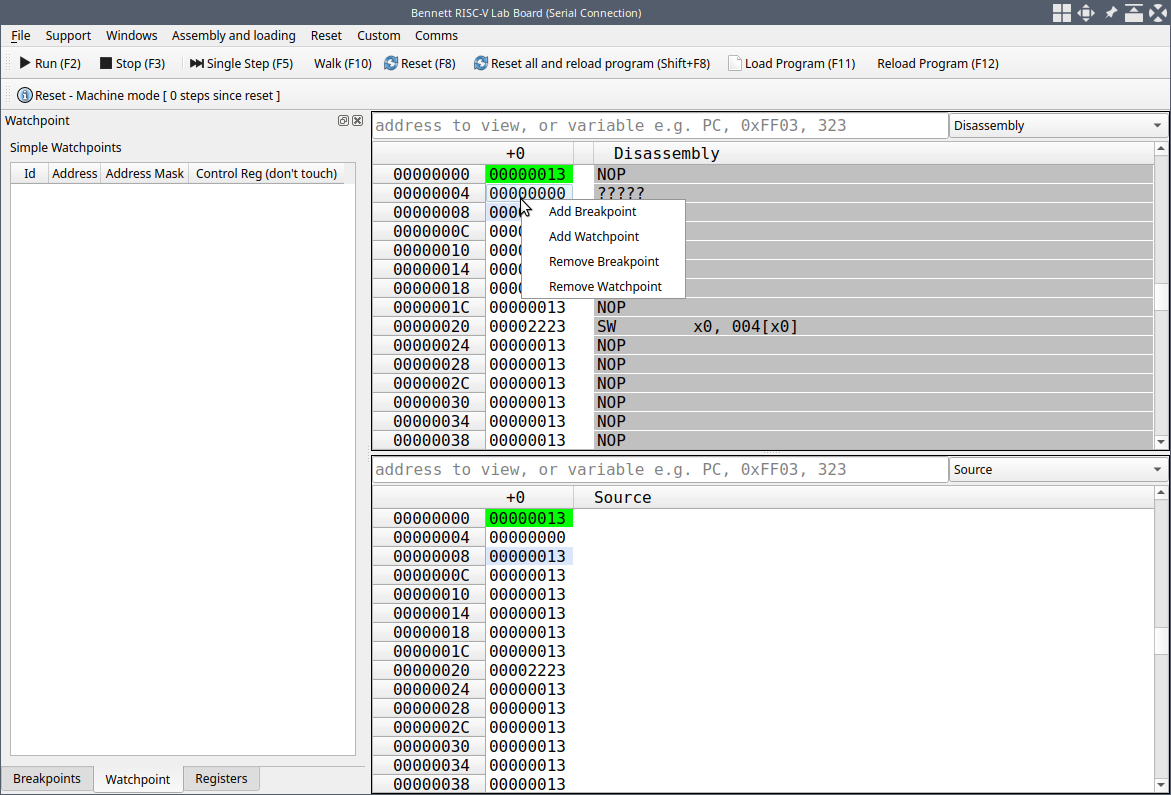Click Reload Program (F12) button
The width and height of the screenshot is (1171, 795).
pos(937,63)
